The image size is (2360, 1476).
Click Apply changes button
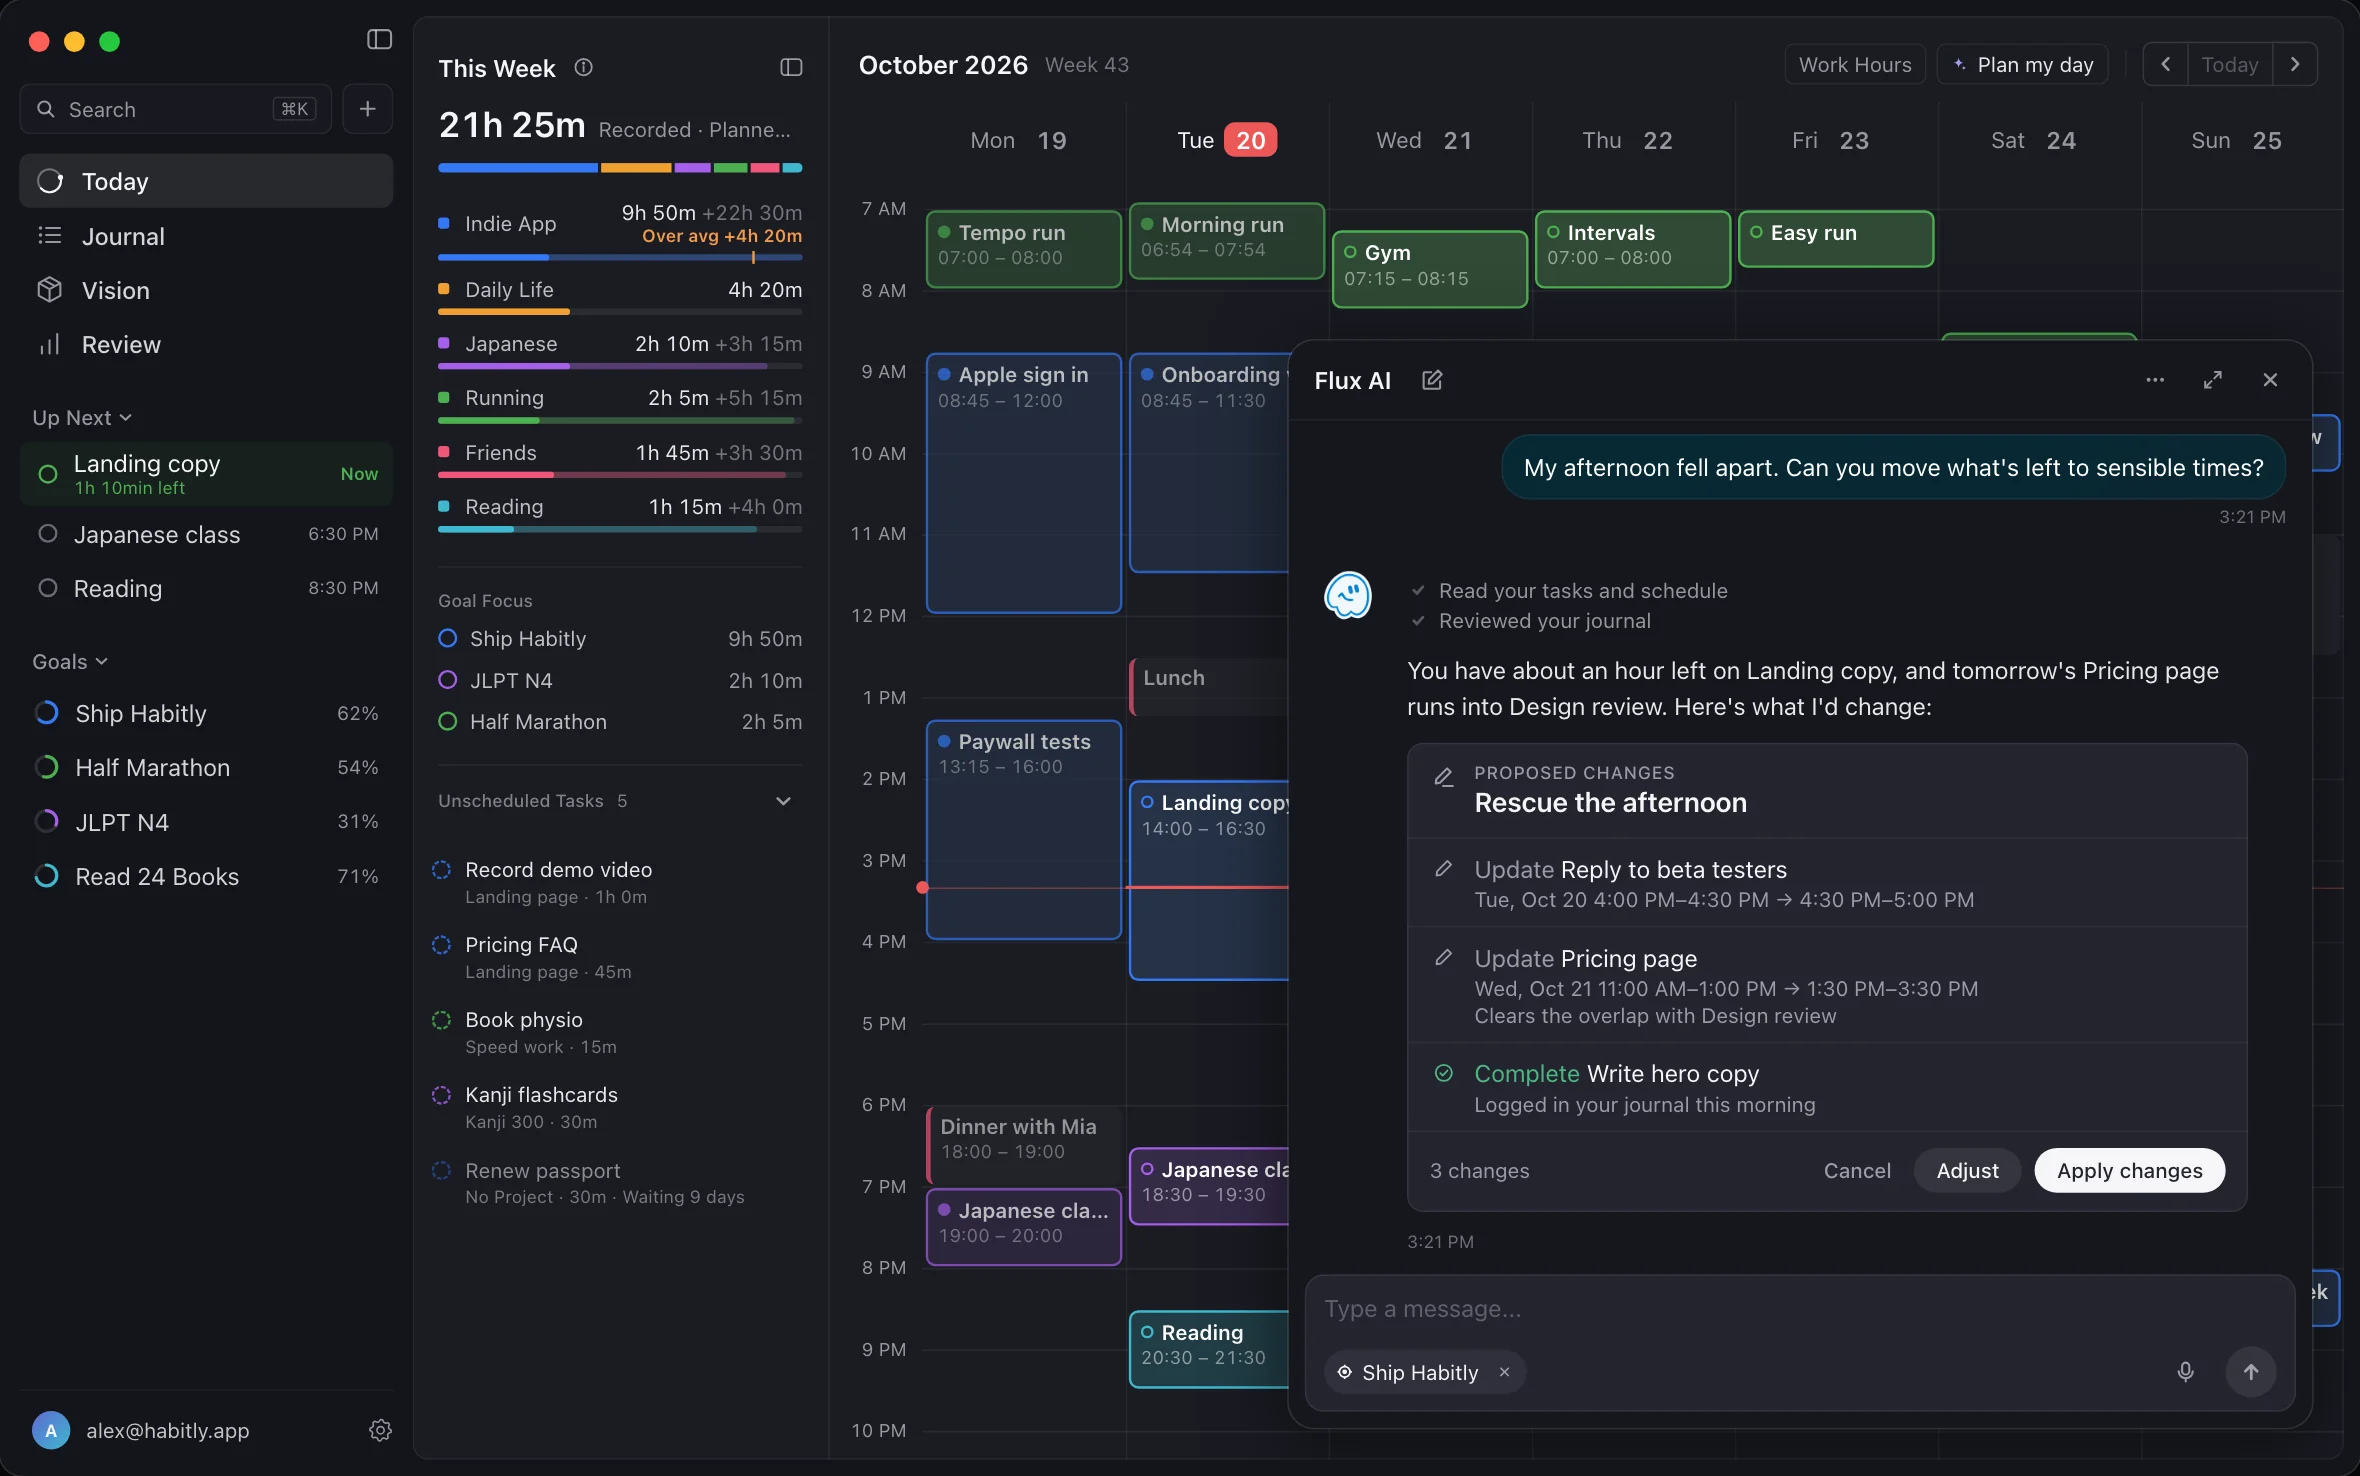pos(2129,1170)
